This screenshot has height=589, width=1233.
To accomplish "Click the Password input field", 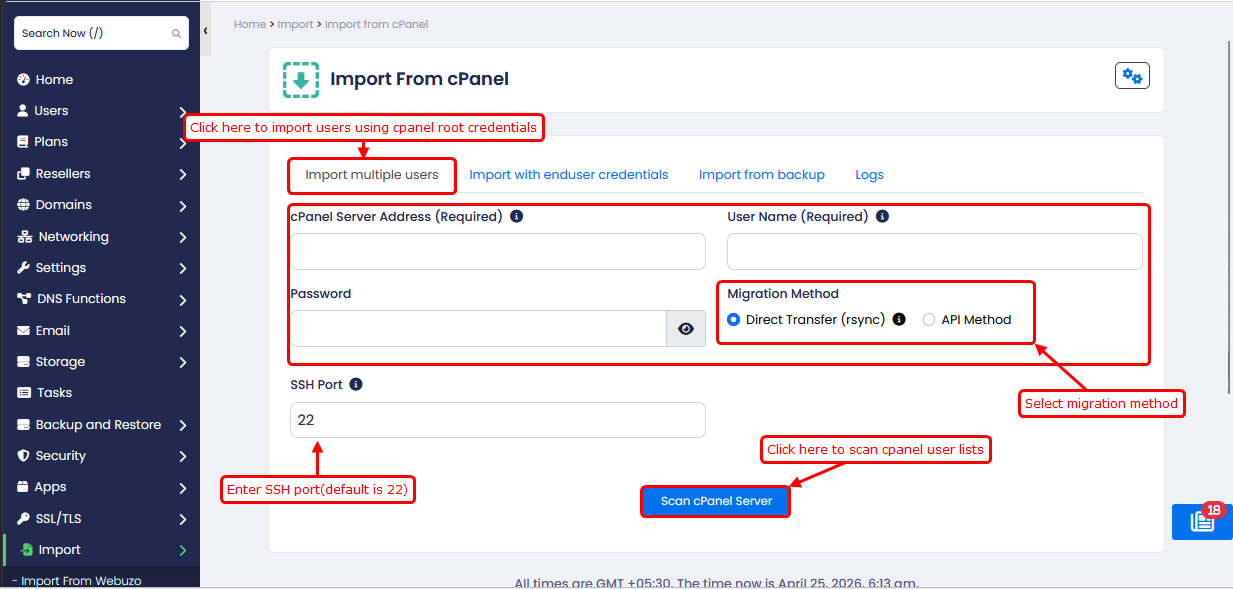I will [478, 328].
